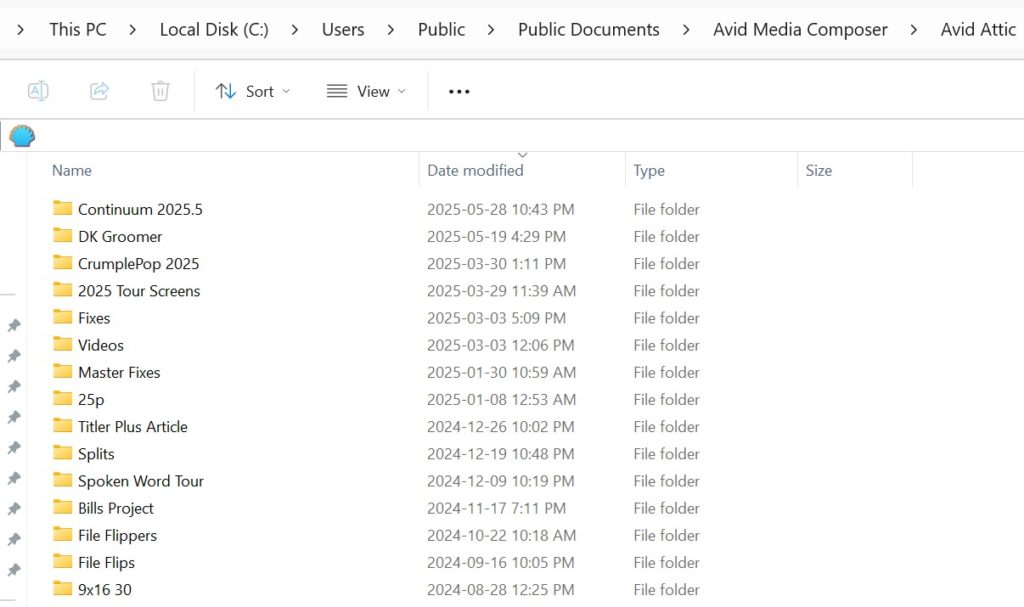
Task: Select the CrumplePop 2025 folder icon
Action: 63,262
